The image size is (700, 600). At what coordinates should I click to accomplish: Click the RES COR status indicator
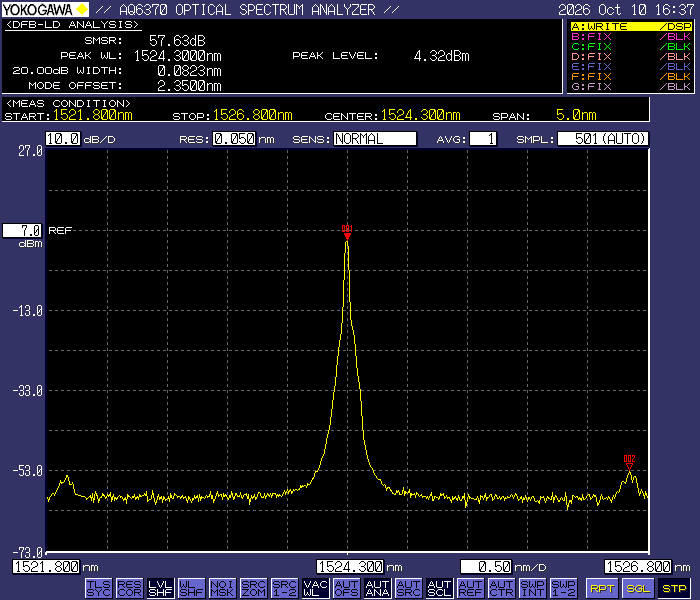click(129, 588)
